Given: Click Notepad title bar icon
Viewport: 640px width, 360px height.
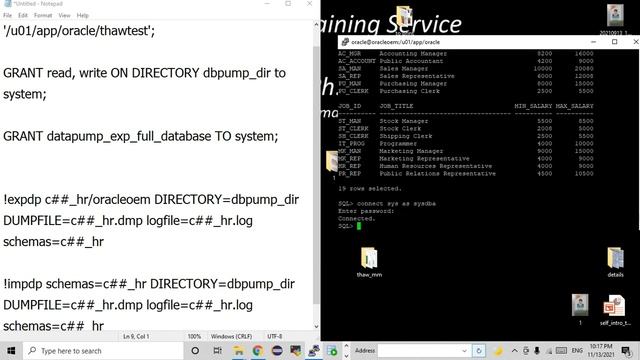Looking at the screenshot, I should point(7,4).
